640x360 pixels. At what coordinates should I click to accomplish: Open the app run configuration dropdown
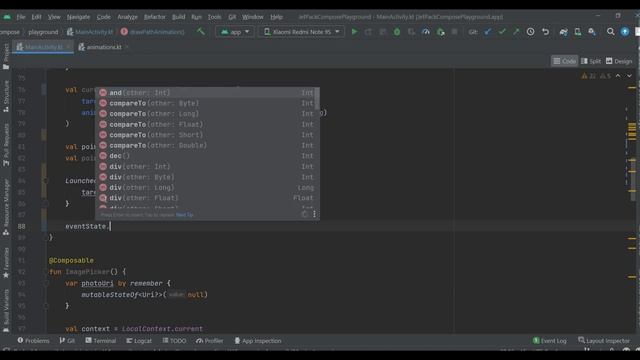pyautogui.click(x=235, y=32)
